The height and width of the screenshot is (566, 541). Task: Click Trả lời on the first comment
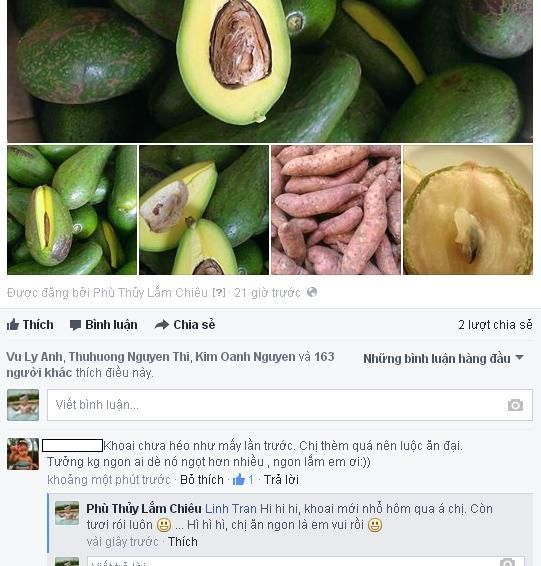281,480
